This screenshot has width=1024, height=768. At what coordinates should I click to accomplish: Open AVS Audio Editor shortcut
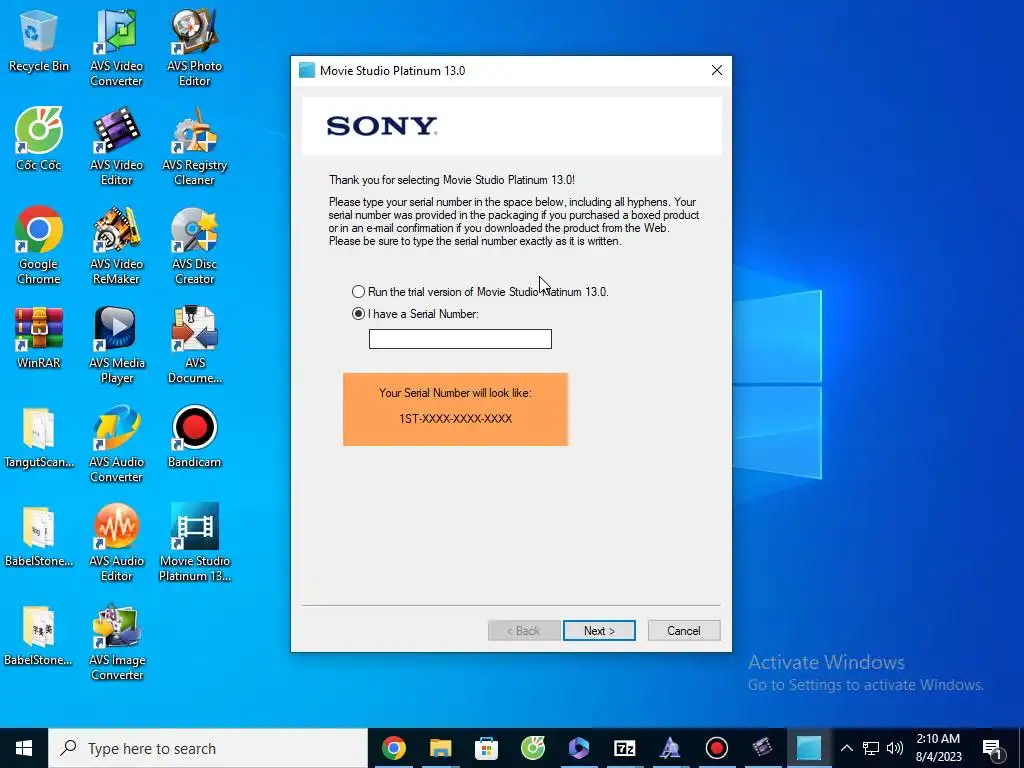tap(116, 543)
